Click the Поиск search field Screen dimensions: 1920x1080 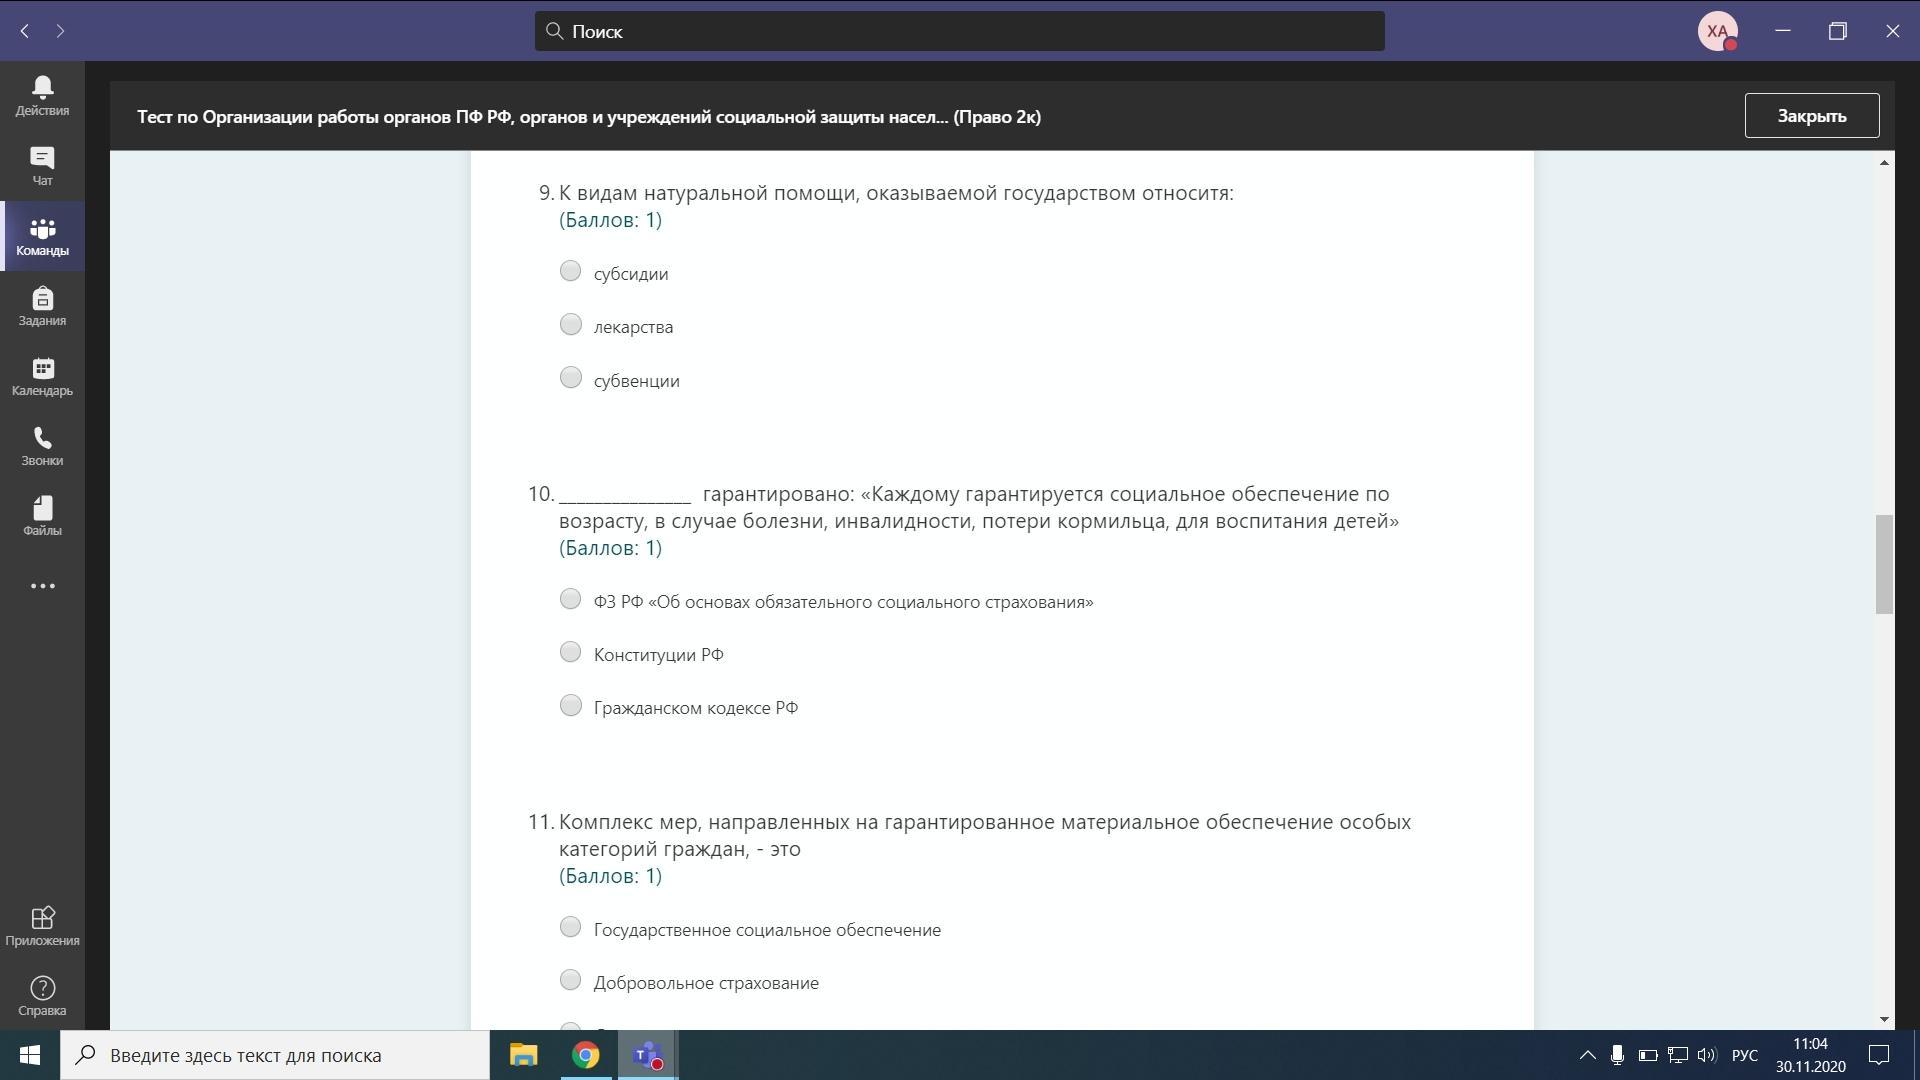pyautogui.click(x=959, y=31)
